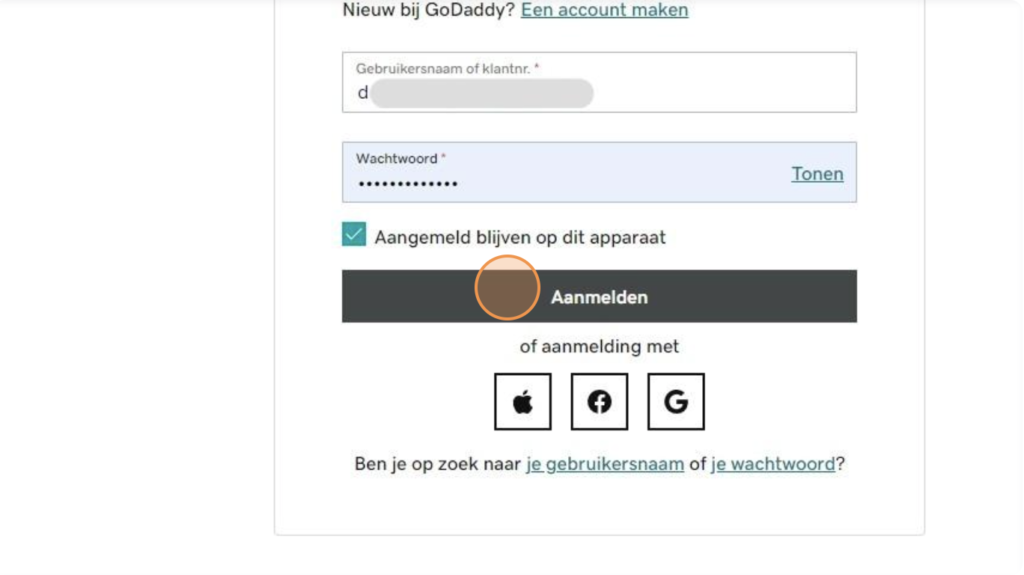Click the masked password dots
Screen dimensions: 1024x575
pyautogui.click(x=408, y=184)
